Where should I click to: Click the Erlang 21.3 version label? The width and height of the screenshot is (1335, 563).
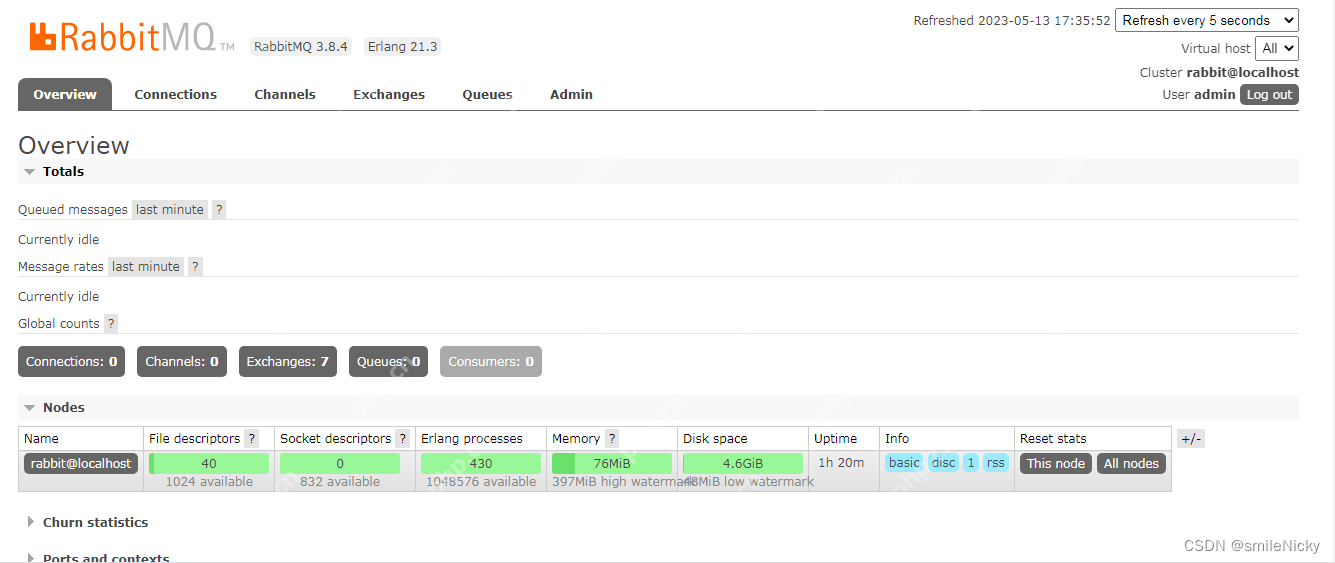402,47
